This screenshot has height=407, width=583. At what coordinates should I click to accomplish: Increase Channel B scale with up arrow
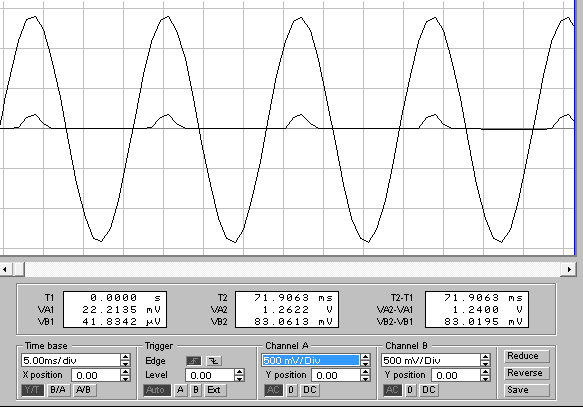(x=485, y=357)
